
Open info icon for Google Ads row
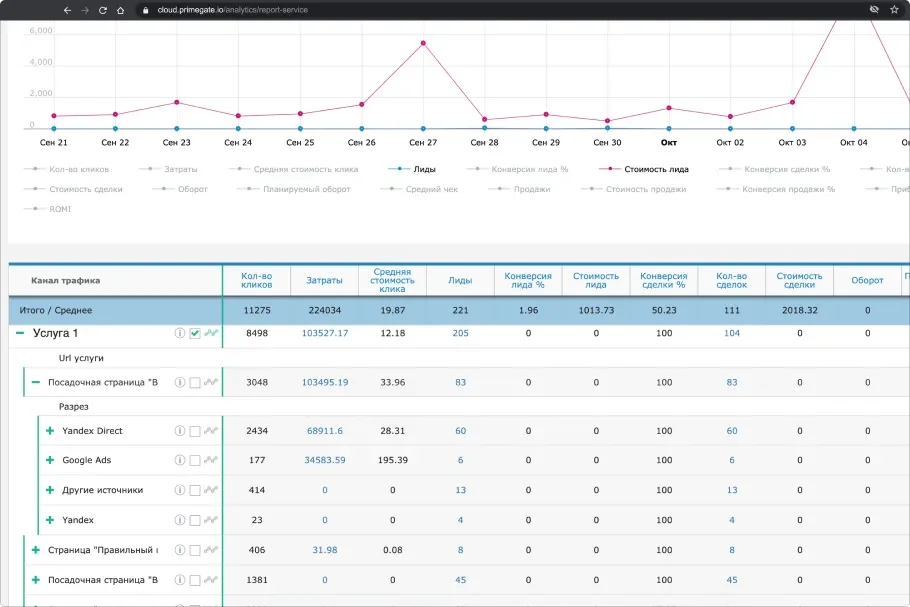(180, 461)
